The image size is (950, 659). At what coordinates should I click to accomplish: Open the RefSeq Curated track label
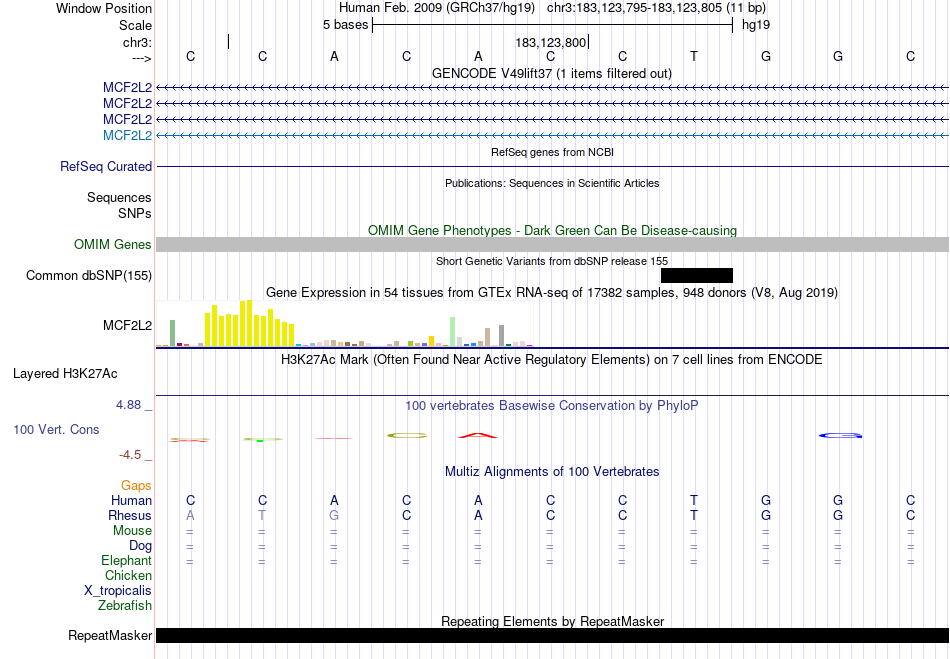(x=106, y=166)
